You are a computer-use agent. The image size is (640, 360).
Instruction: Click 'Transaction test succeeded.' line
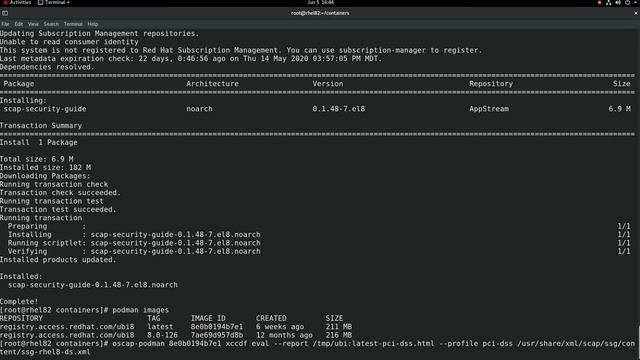58,209
